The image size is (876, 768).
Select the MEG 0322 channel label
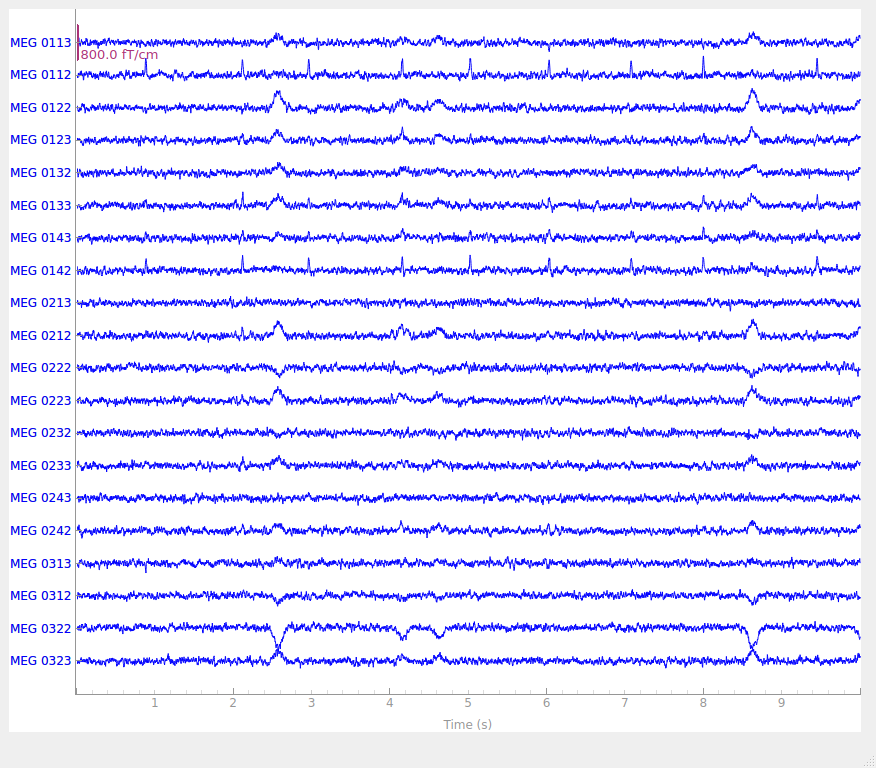(x=41, y=628)
